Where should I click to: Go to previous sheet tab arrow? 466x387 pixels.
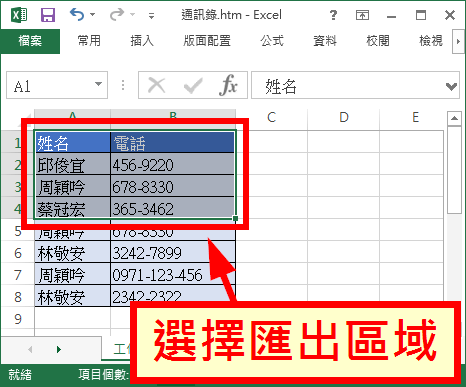[x=30, y=349]
